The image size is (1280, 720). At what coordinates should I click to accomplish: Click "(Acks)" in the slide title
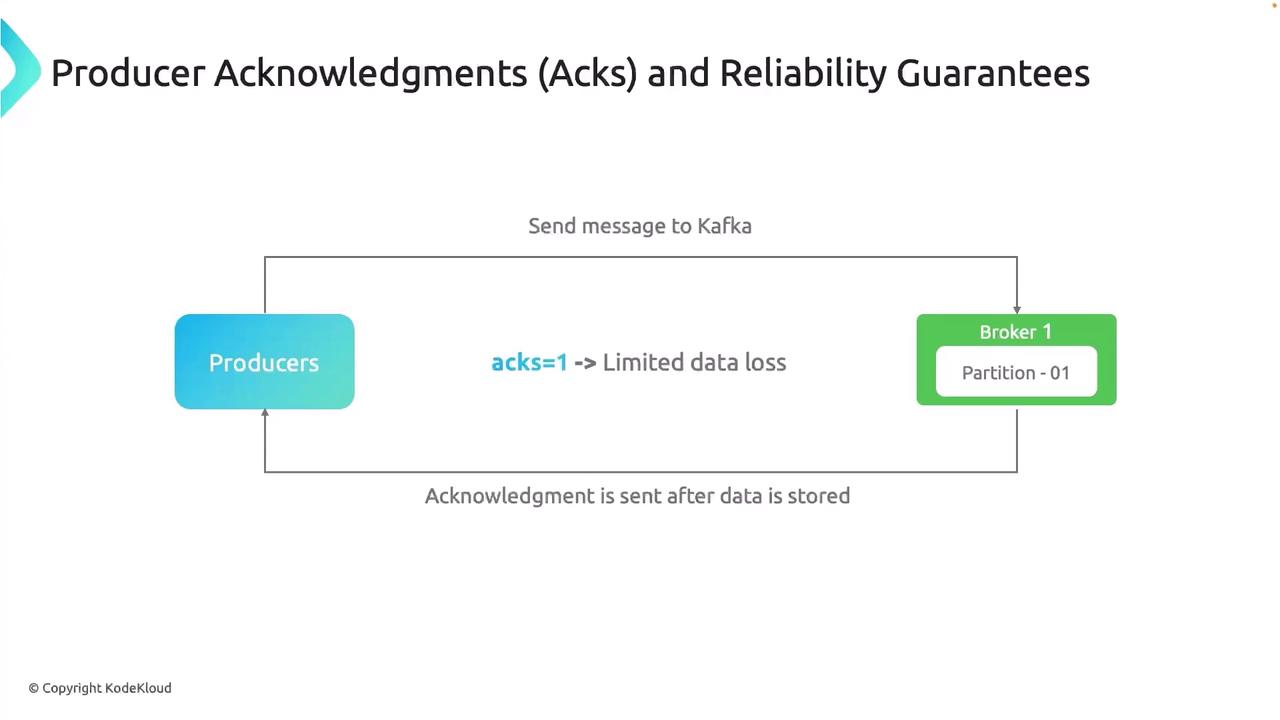tap(587, 73)
